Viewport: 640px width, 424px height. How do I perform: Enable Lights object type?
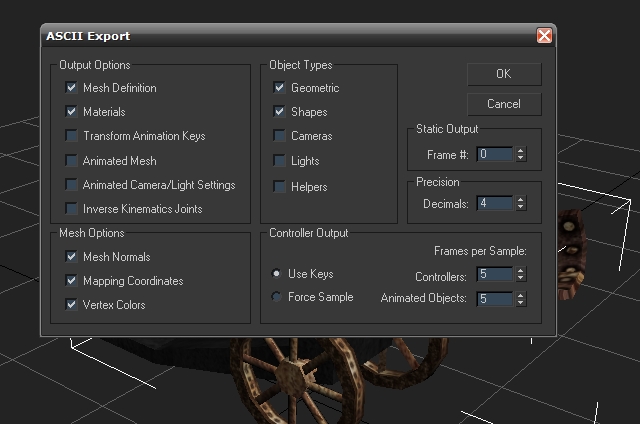[x=280, y=160]
